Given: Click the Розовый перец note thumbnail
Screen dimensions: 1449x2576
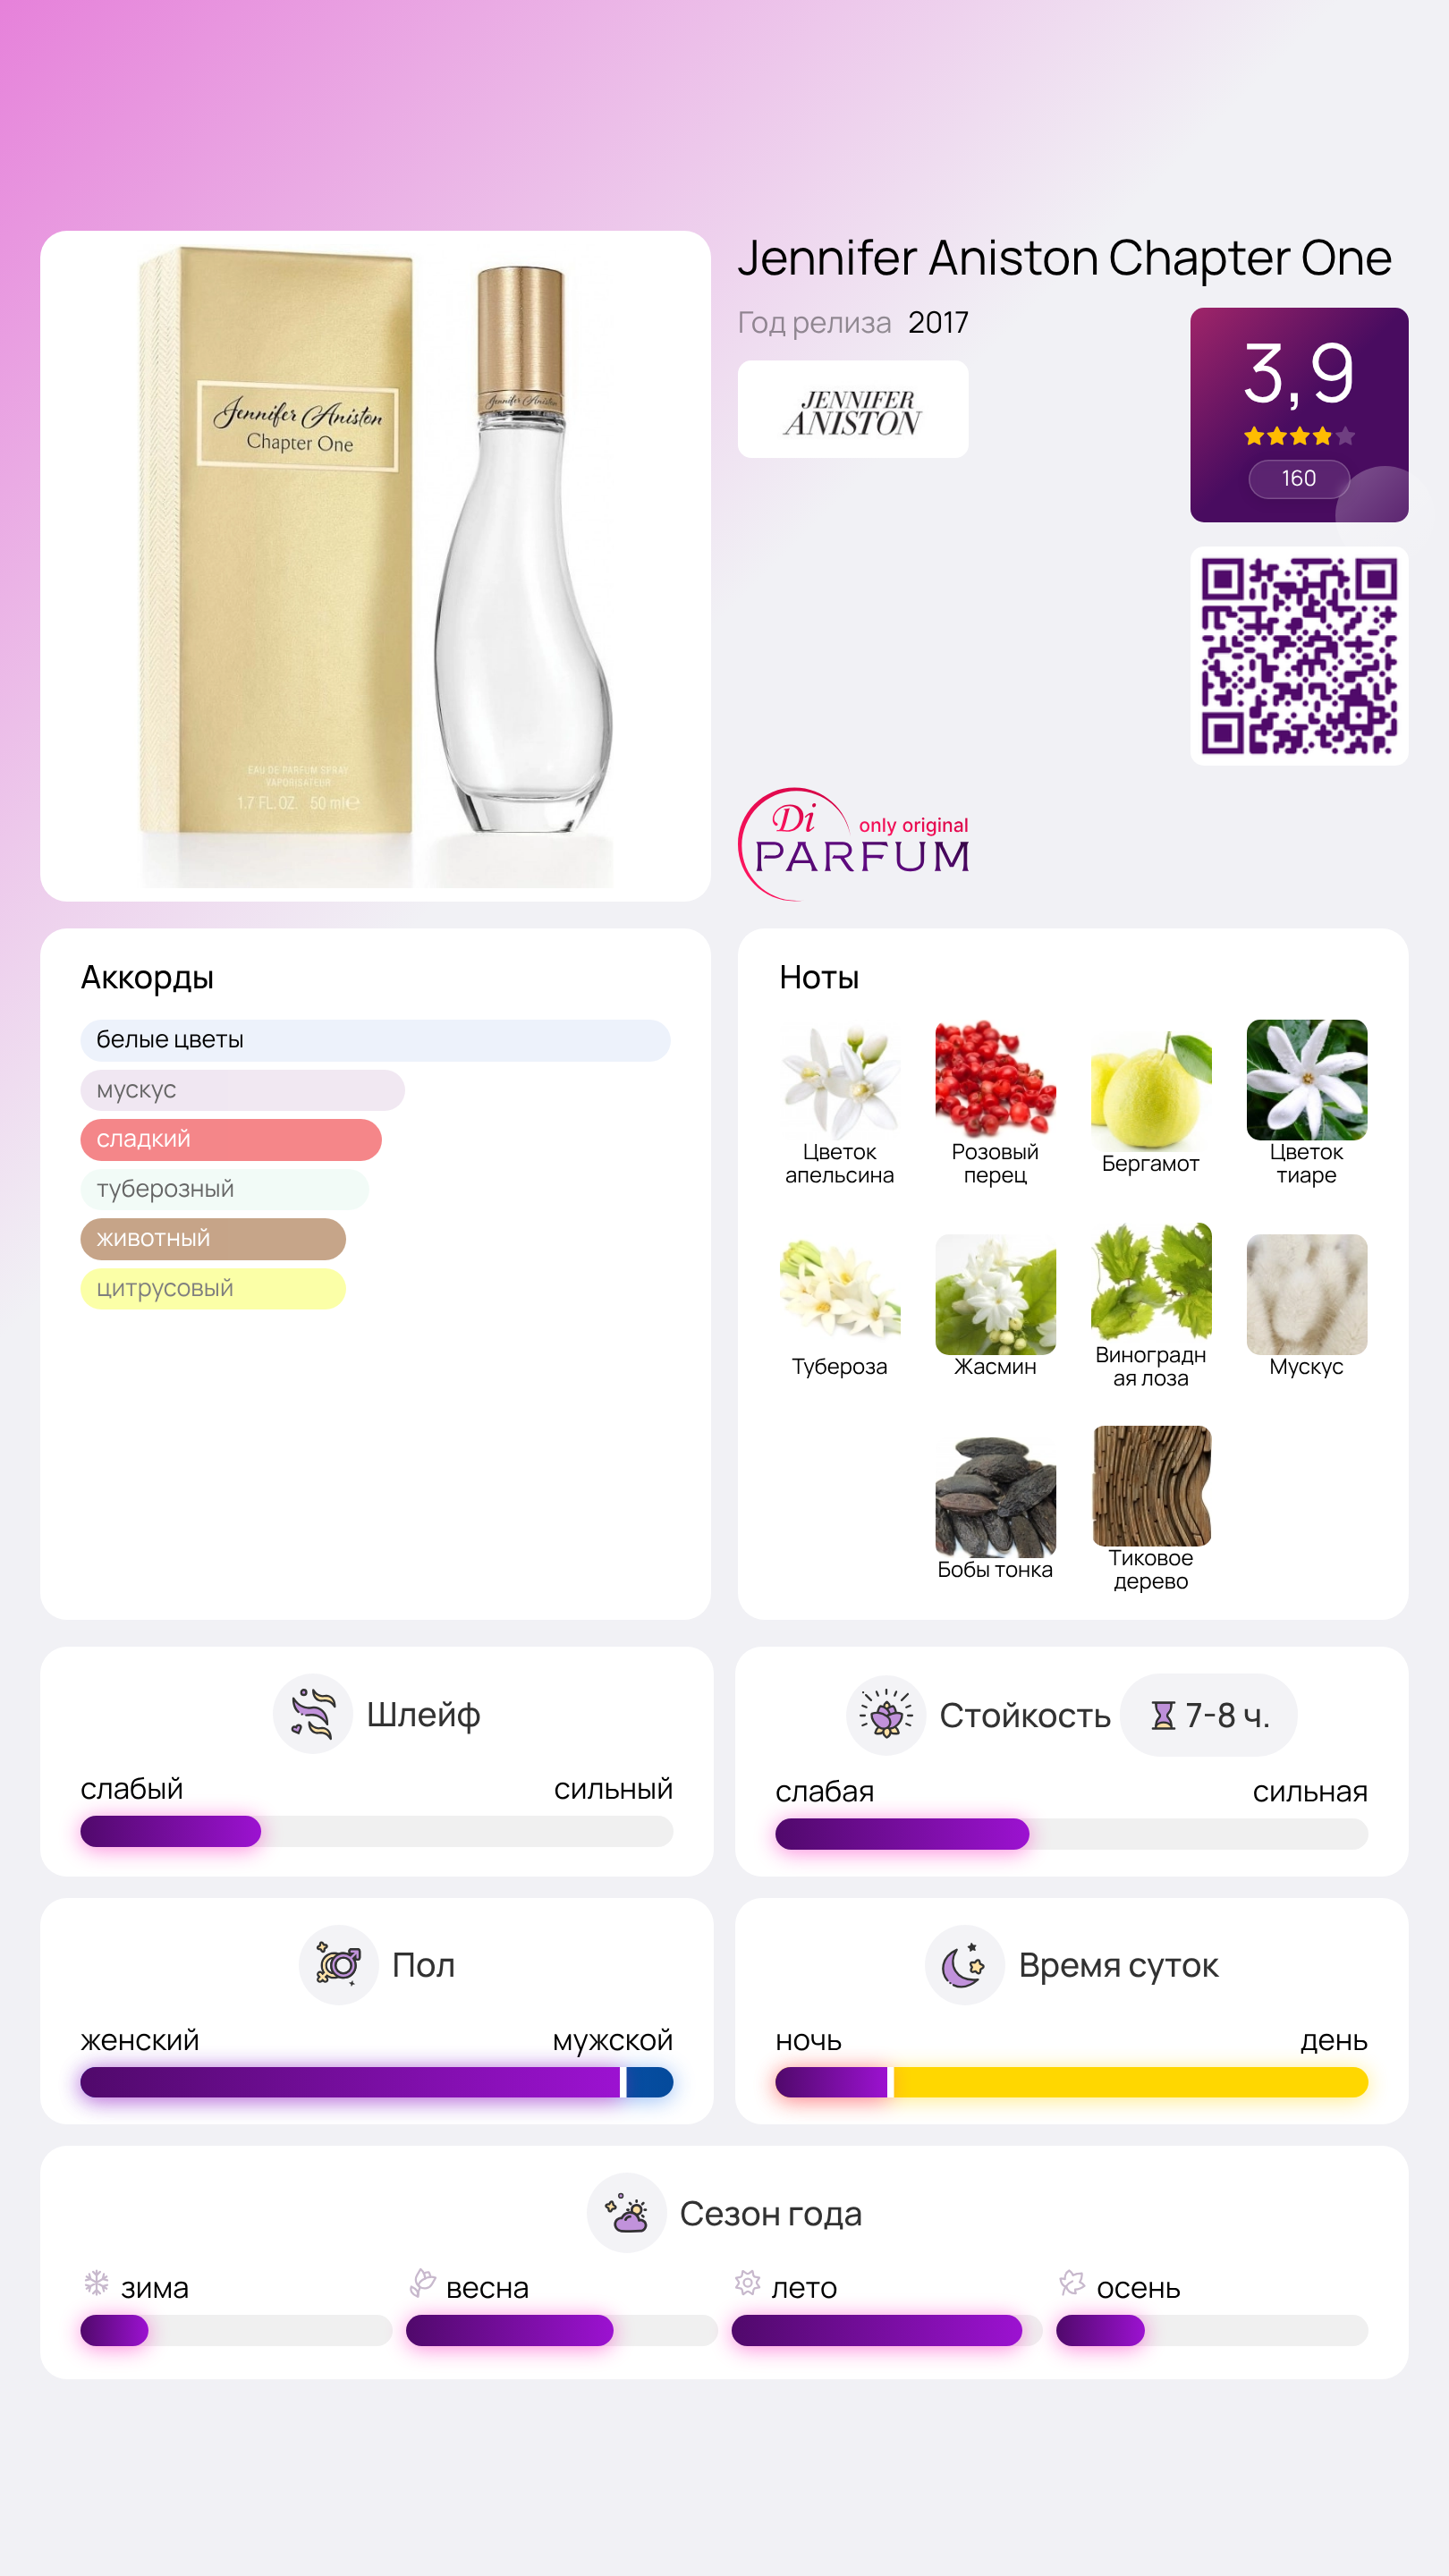Looking at the screenshot, I should [x=995, y=1080].
